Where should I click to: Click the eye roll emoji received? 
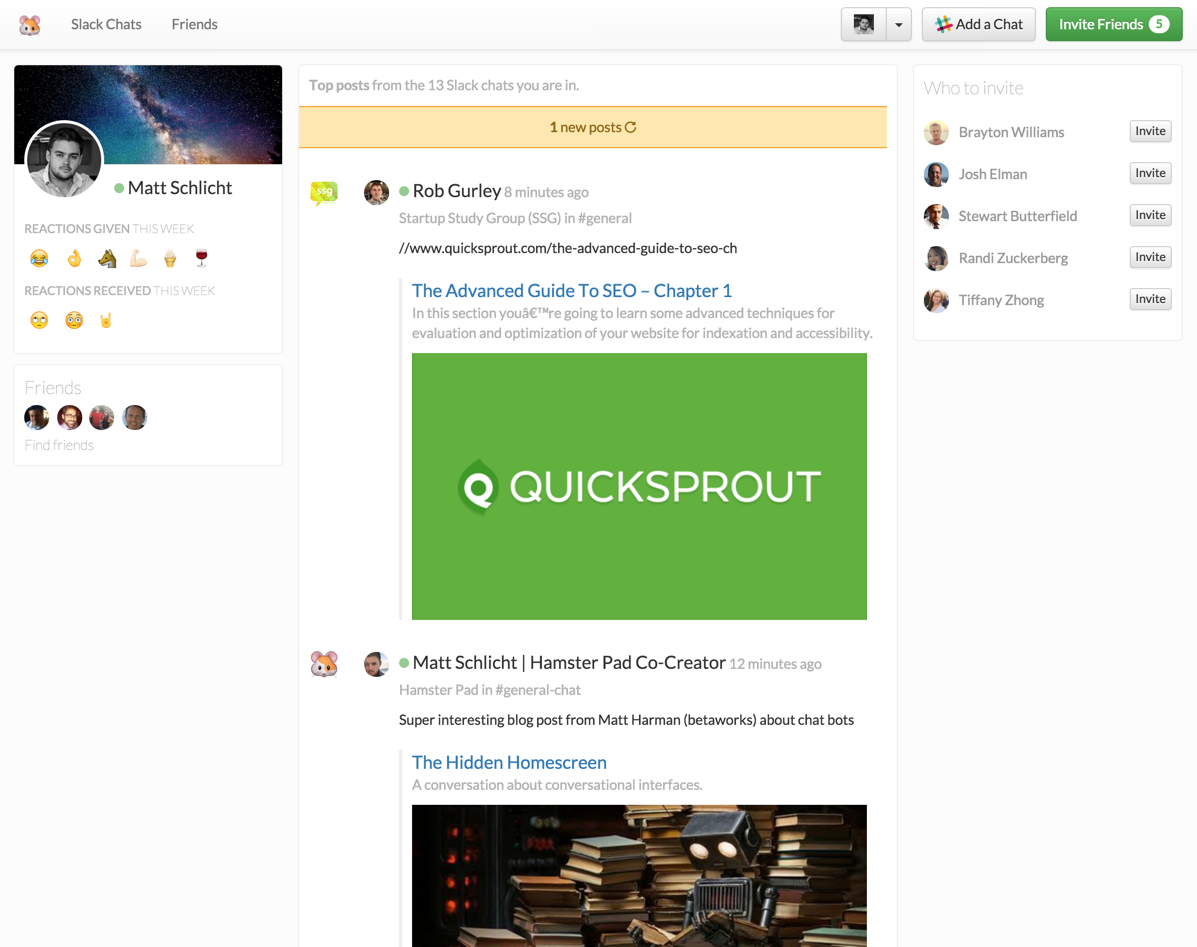(39, 320)
